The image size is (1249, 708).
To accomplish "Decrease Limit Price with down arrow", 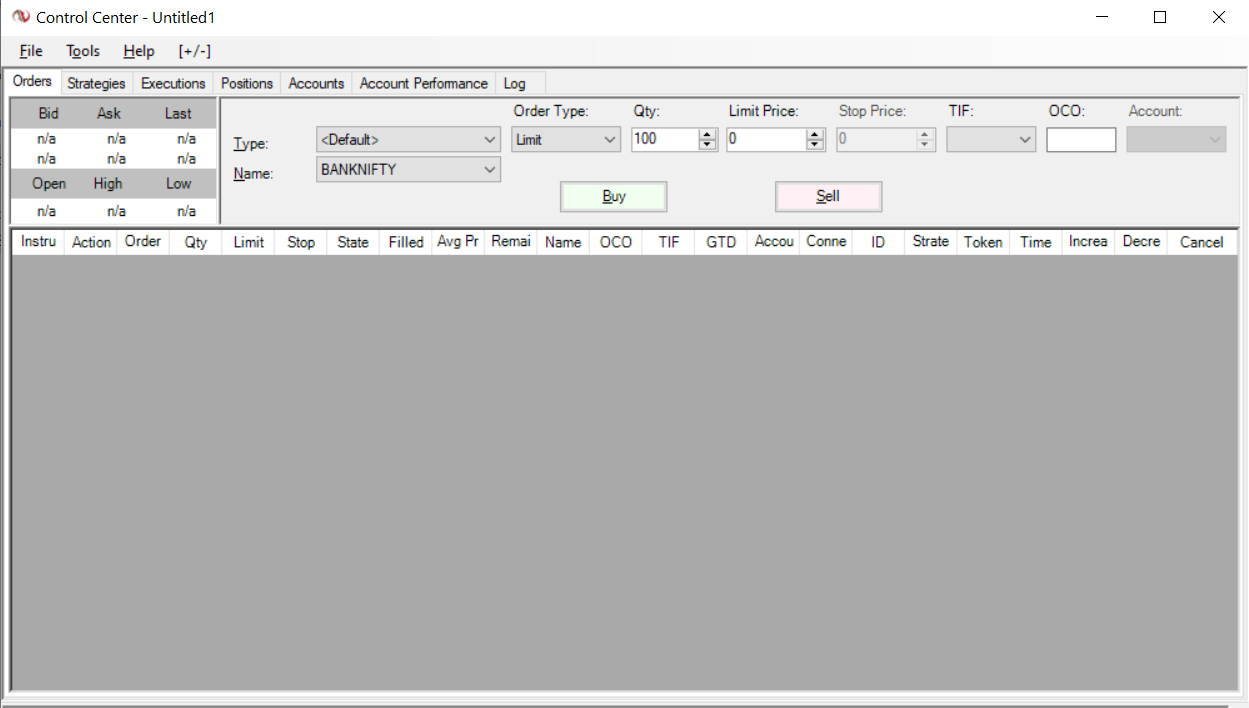I will coord(815,145).
